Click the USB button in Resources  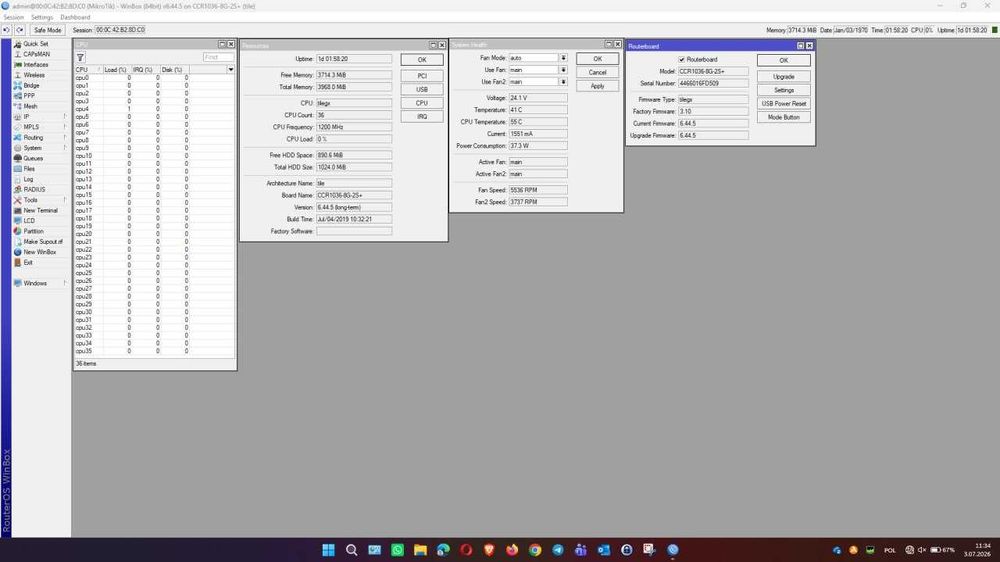point(422,89)
